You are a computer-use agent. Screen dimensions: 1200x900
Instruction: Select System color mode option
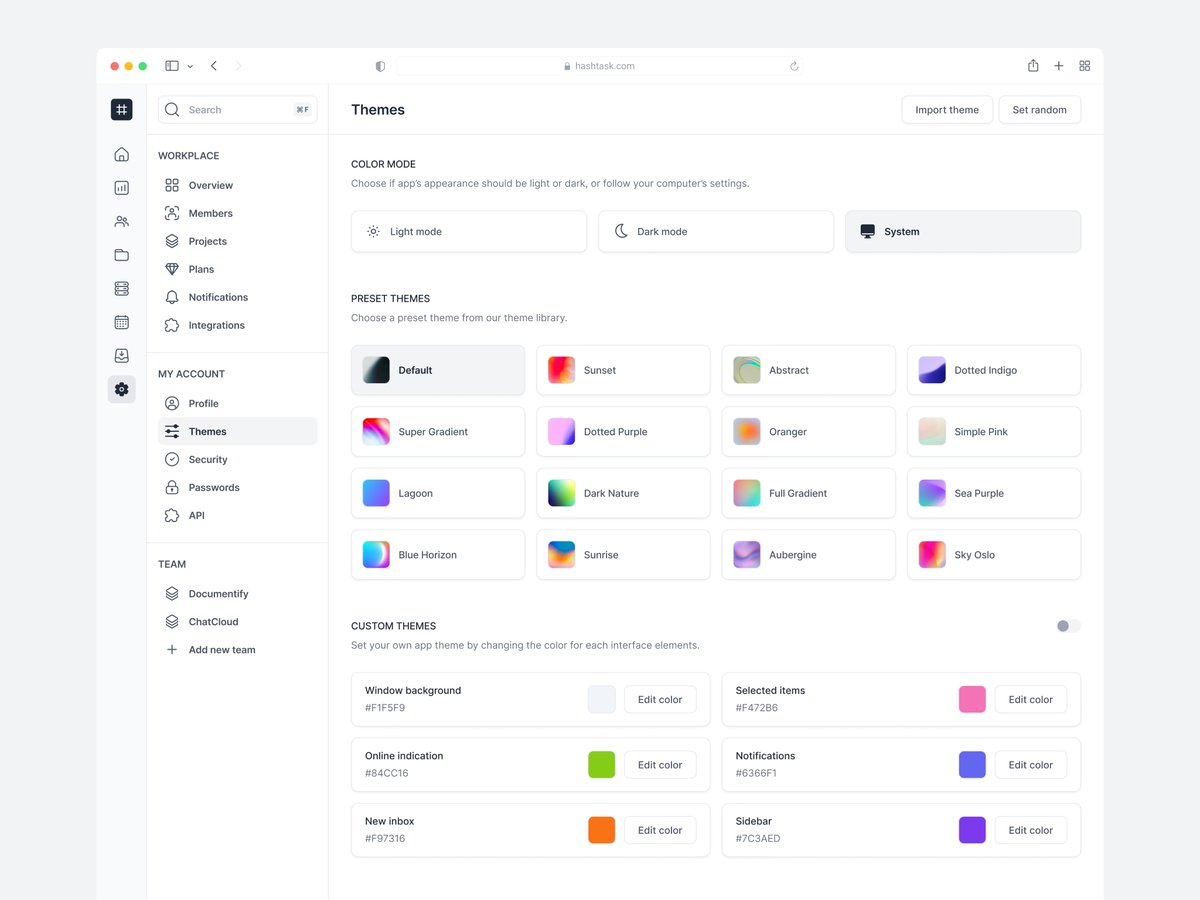tap(963, 231)
